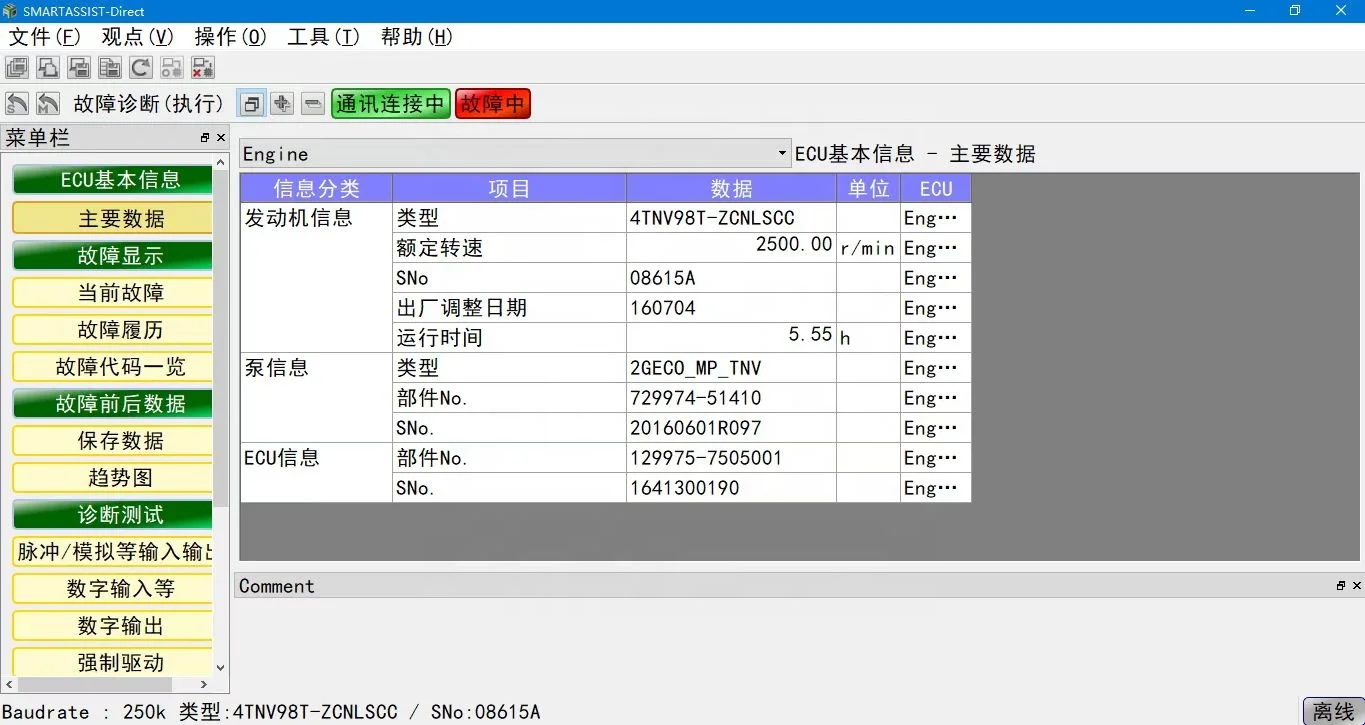This screenshot has height=725, width=1365.
Task: Select the 1641300190 ECU serial cell
Action: click(x=732, y=488)
